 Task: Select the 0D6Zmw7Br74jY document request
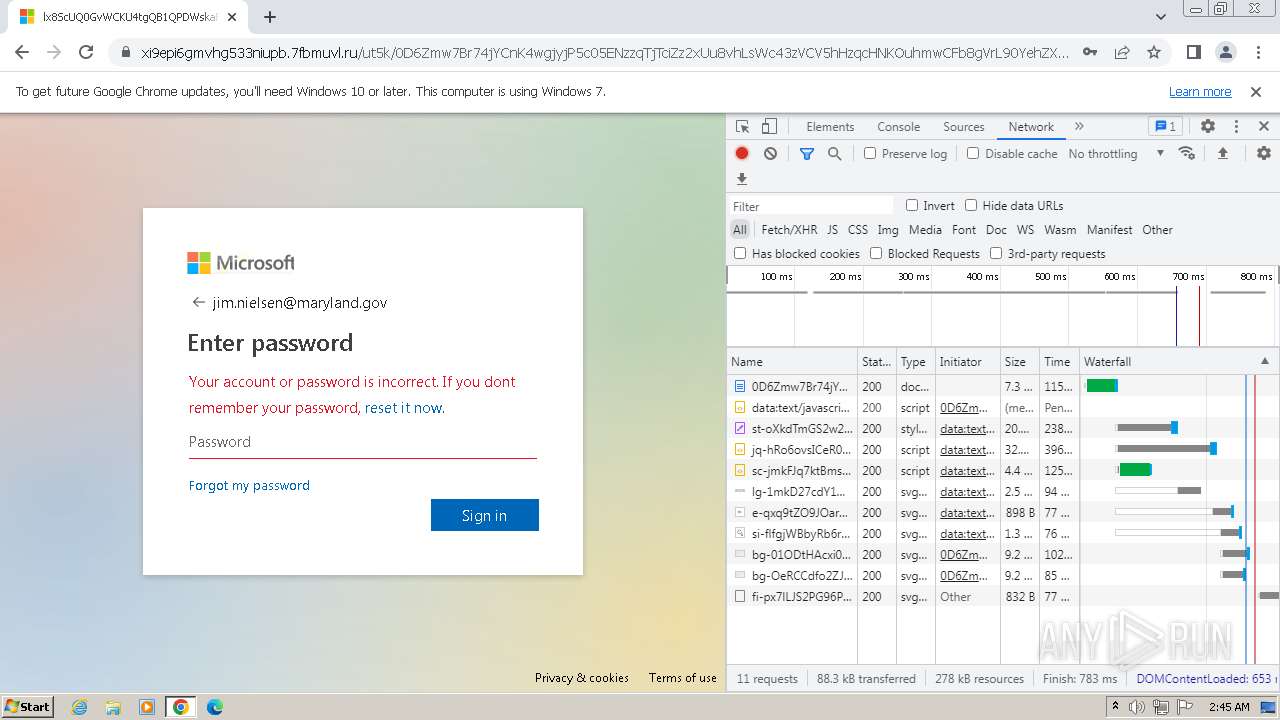tap(800, 386)
